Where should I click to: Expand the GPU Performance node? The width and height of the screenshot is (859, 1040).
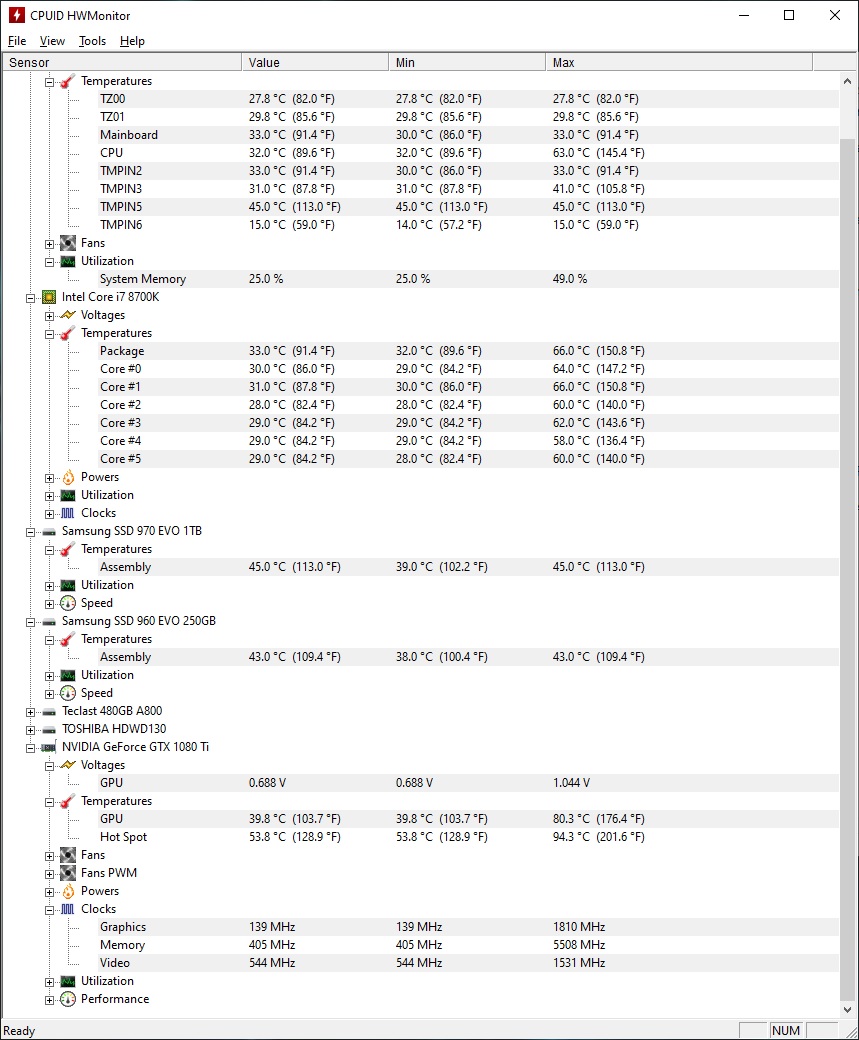pyautogui.click(x=49, y=1000)
